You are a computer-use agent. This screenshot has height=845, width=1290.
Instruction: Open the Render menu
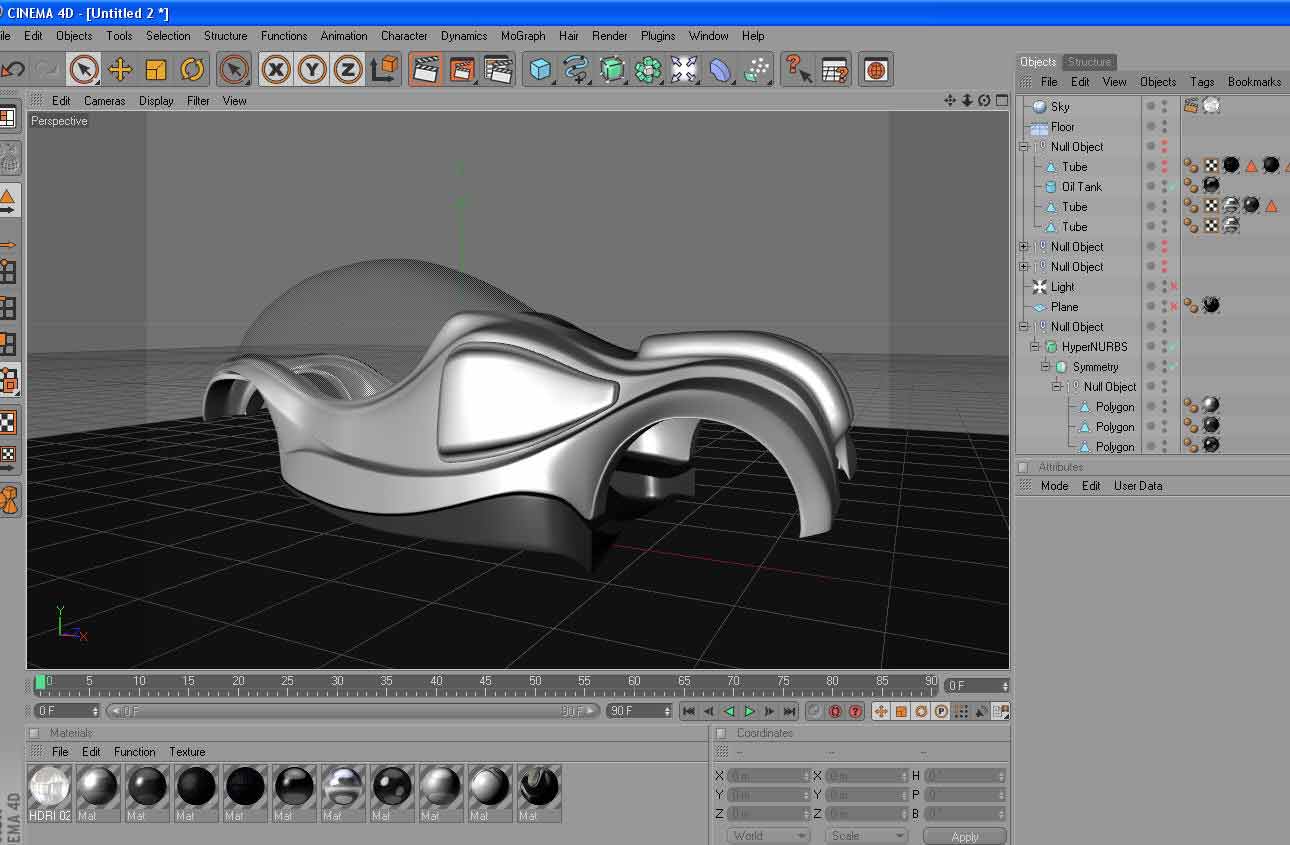click(x=609, y=36)
